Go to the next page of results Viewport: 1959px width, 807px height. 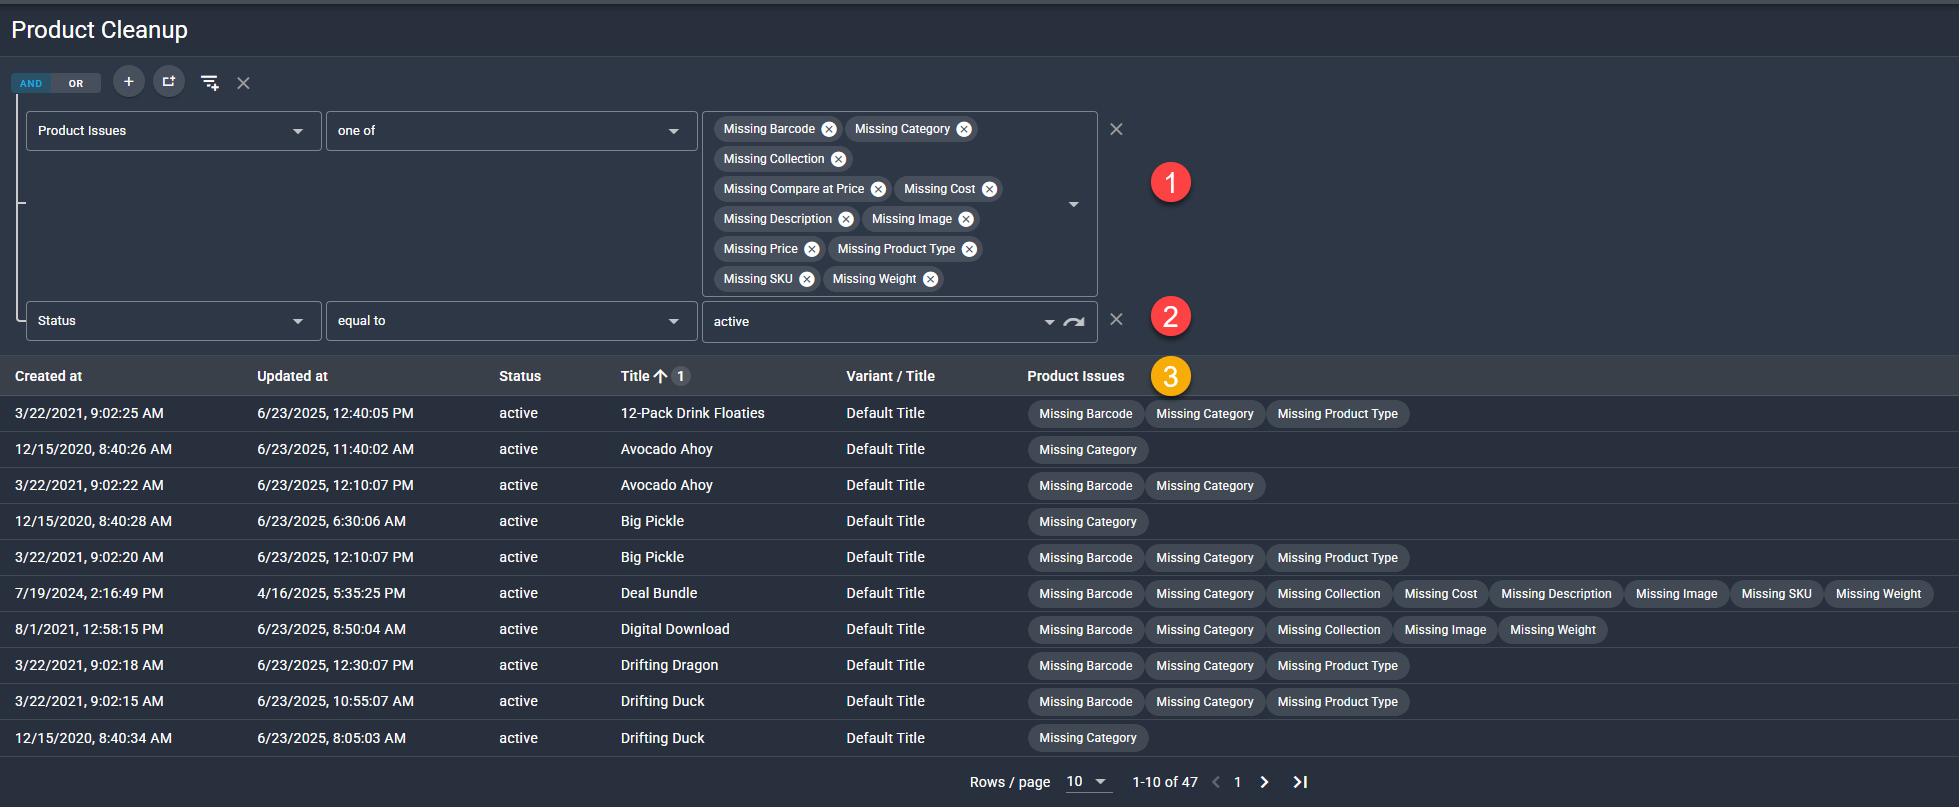[x=1264, y=782]
